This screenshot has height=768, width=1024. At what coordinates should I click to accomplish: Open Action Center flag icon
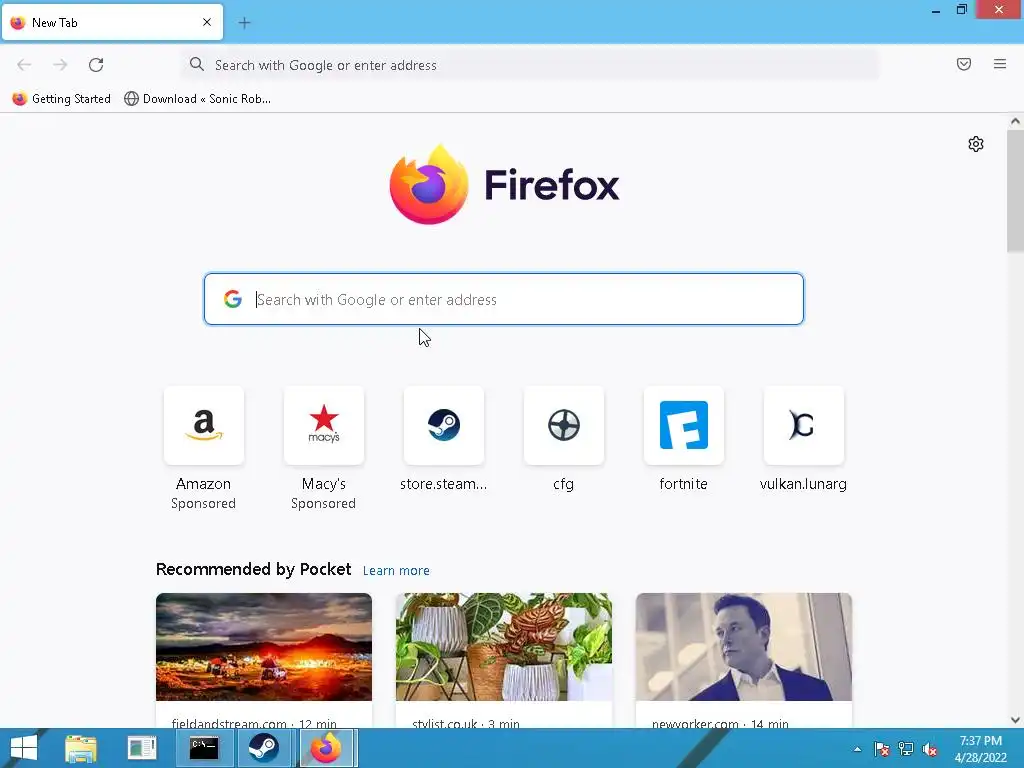[x=882, y=749]
